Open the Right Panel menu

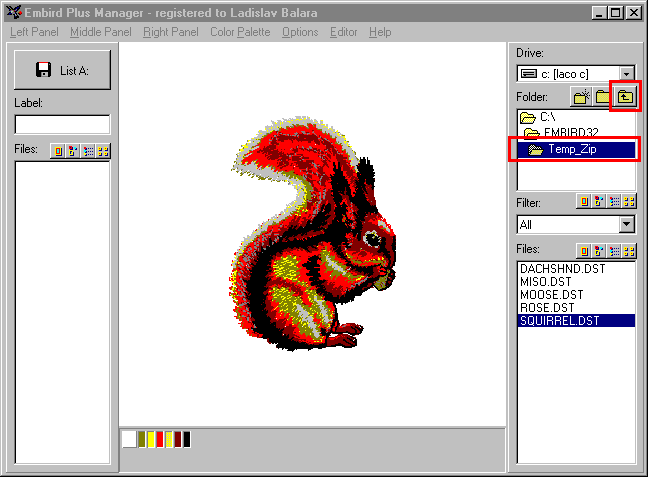(x=171, y=32)
